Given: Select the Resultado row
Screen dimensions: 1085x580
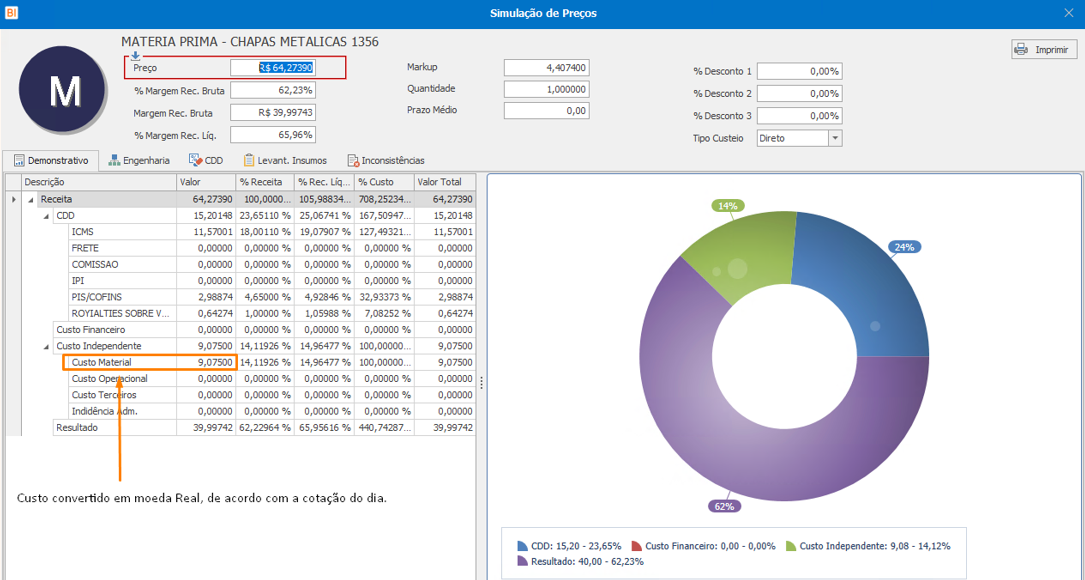Looking at the screenshot, I should pyautogui.click(x=264, y=428).
